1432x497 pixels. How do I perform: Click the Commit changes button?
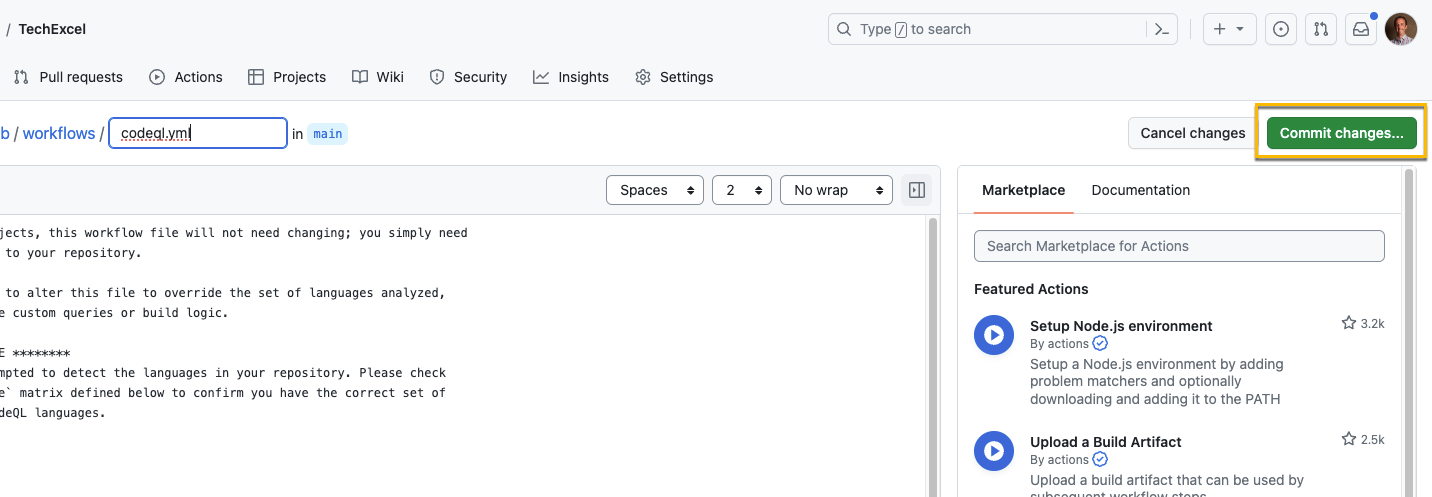click(x=1341, y=133)
